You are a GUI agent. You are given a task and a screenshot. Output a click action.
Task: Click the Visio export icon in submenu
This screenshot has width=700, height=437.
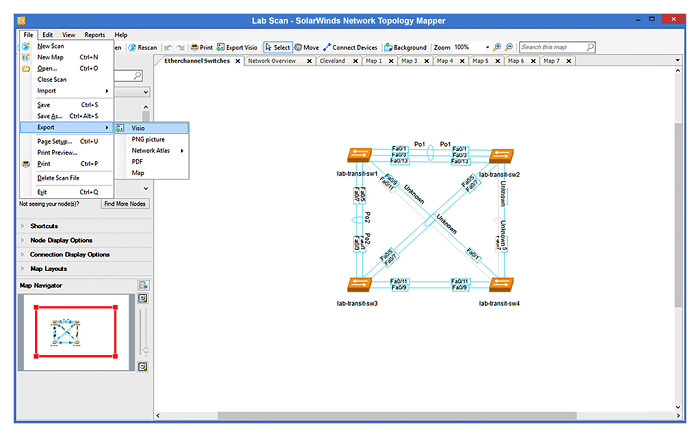[120, 128]
